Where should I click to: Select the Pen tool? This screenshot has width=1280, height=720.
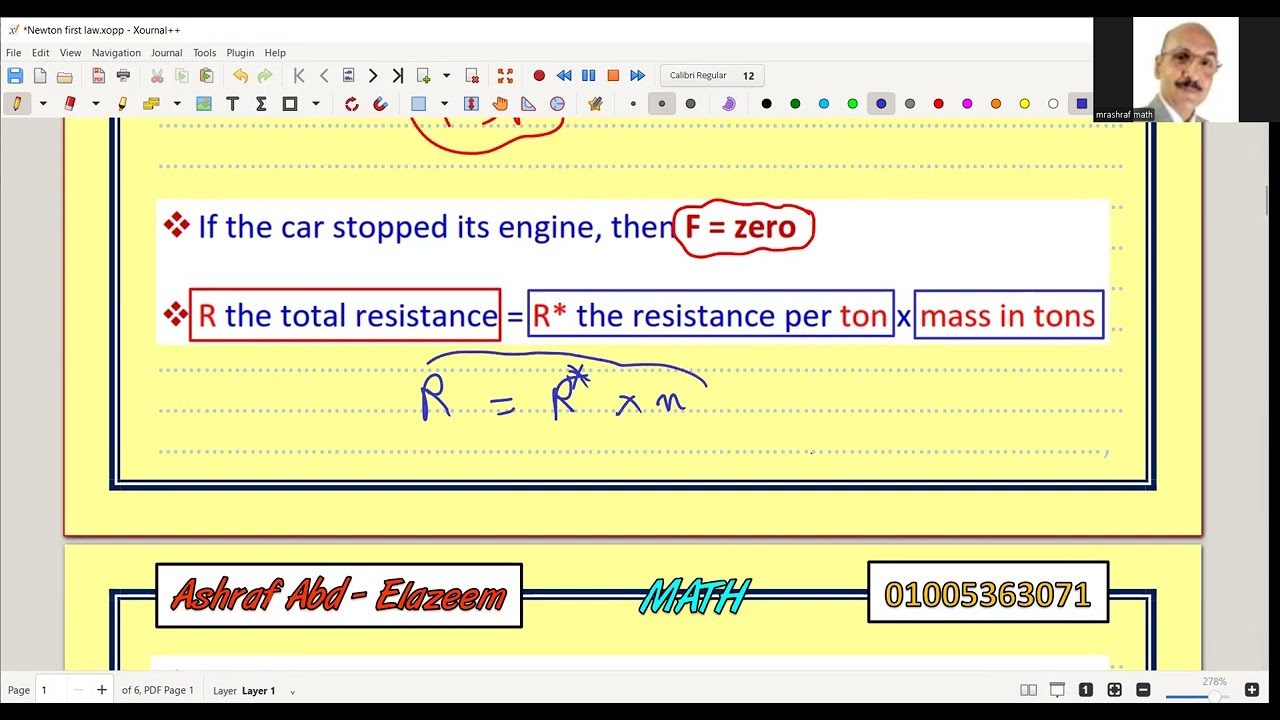17,104
